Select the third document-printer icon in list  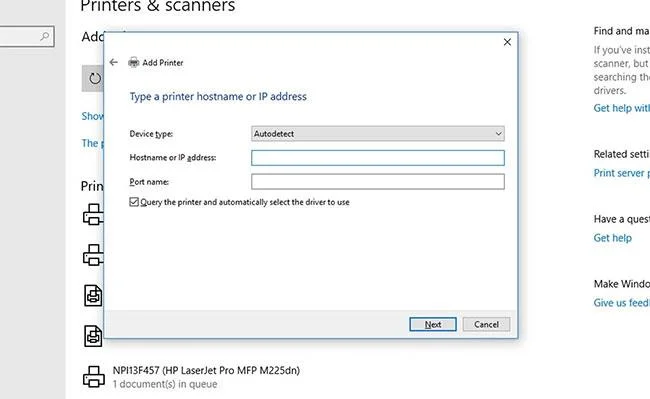pos(93,295)
